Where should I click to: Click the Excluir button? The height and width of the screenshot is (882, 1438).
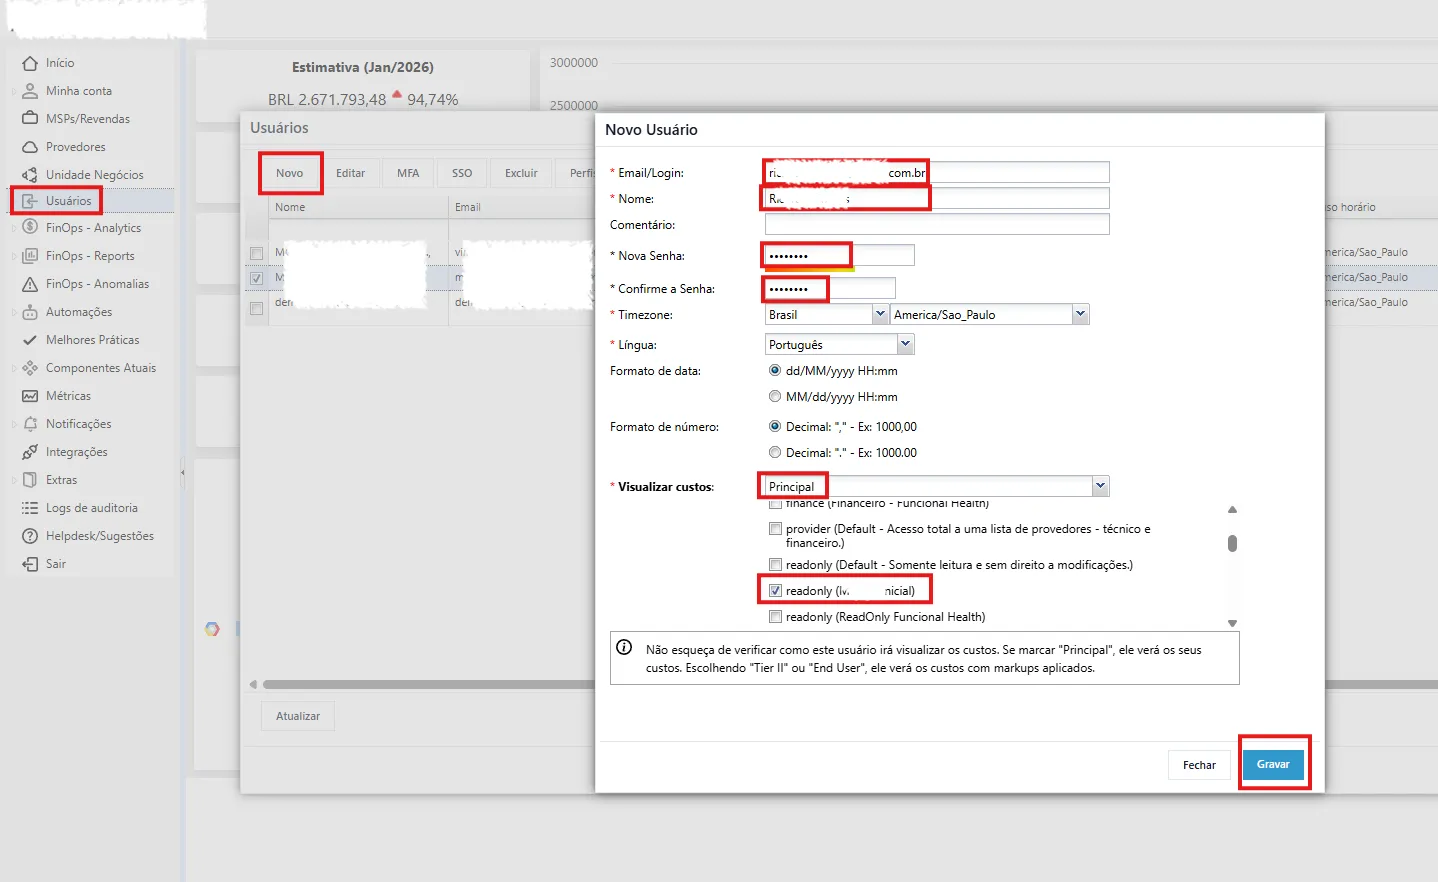point(521,173)
